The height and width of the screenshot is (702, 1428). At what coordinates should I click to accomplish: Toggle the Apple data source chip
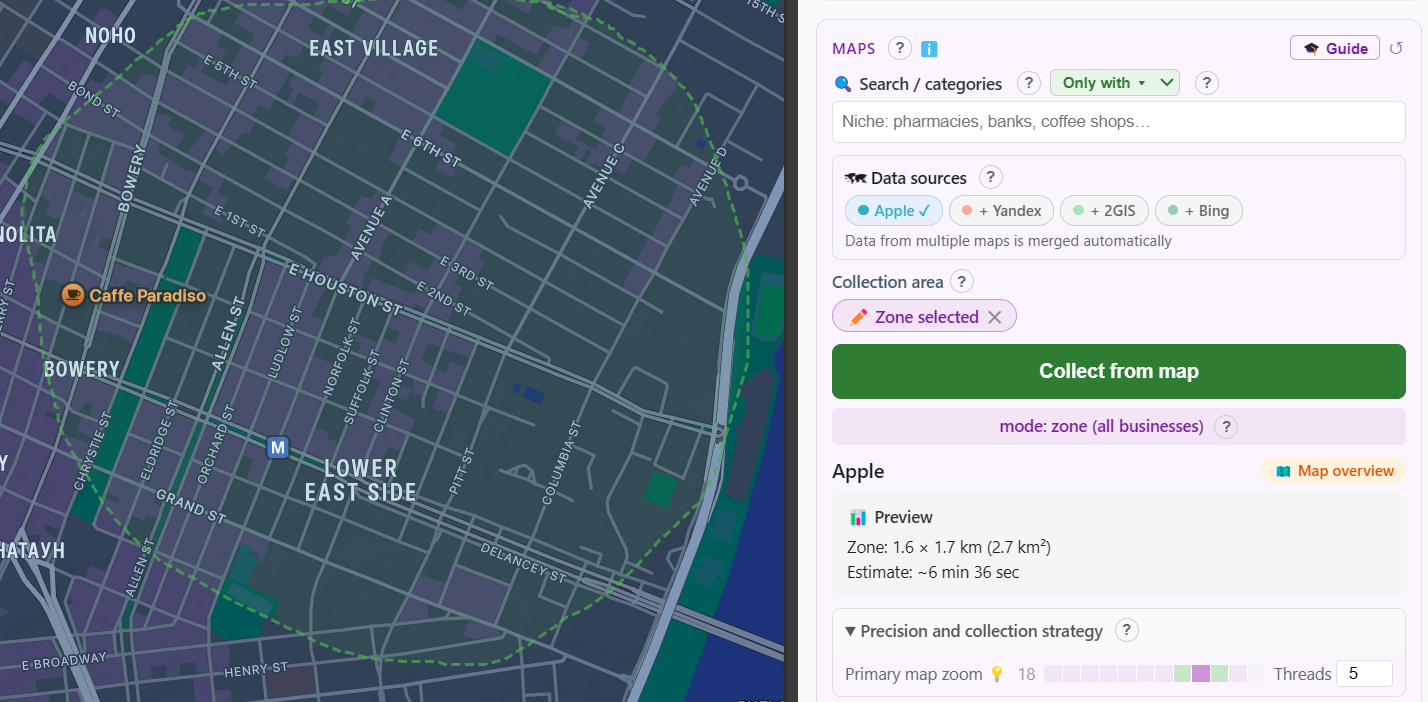pos(894,211)
